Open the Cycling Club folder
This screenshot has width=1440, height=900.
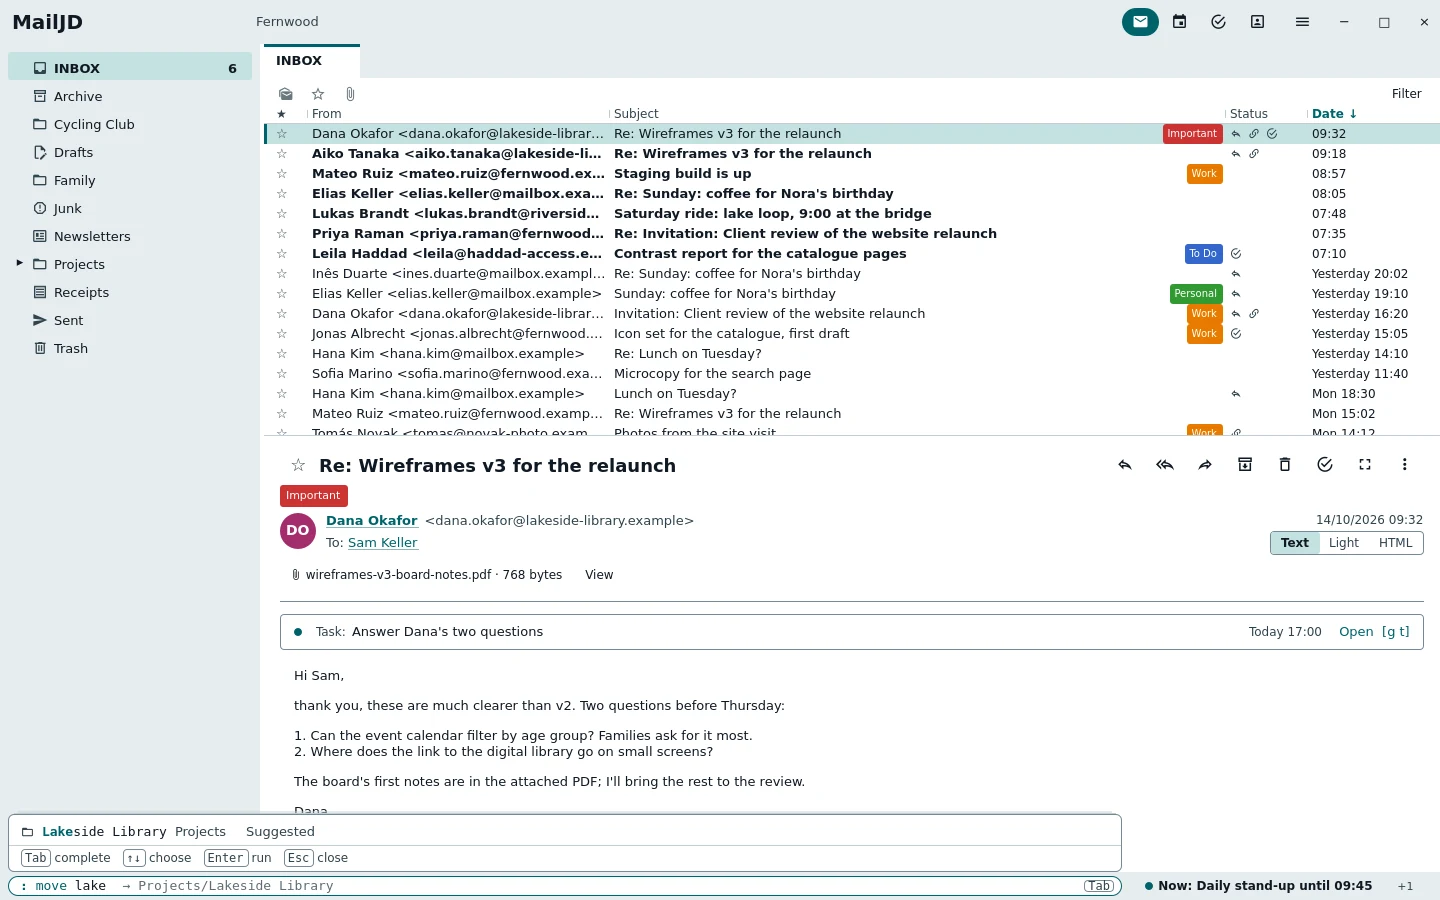coord(130,124)
